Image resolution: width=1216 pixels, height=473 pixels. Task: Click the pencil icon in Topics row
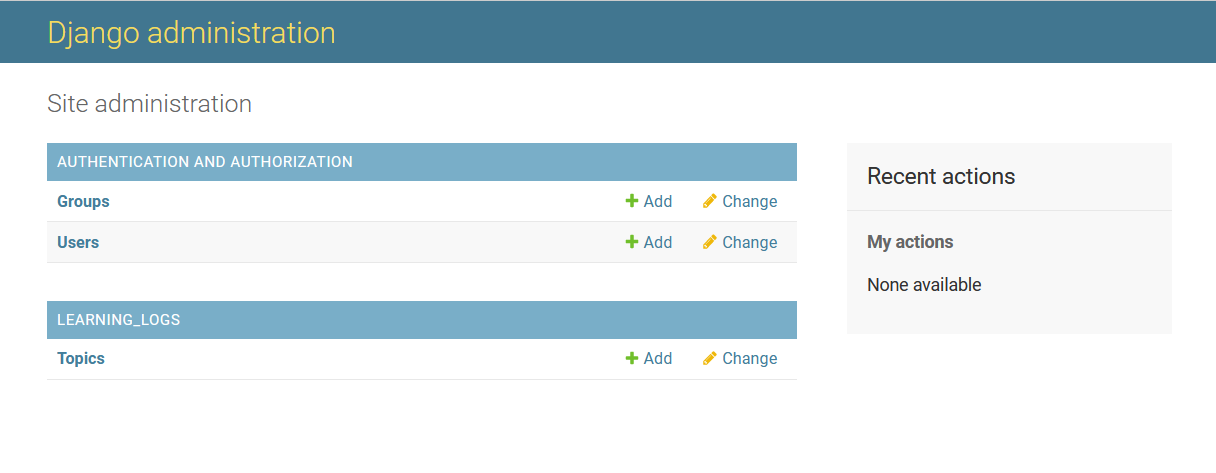(710, 358)
